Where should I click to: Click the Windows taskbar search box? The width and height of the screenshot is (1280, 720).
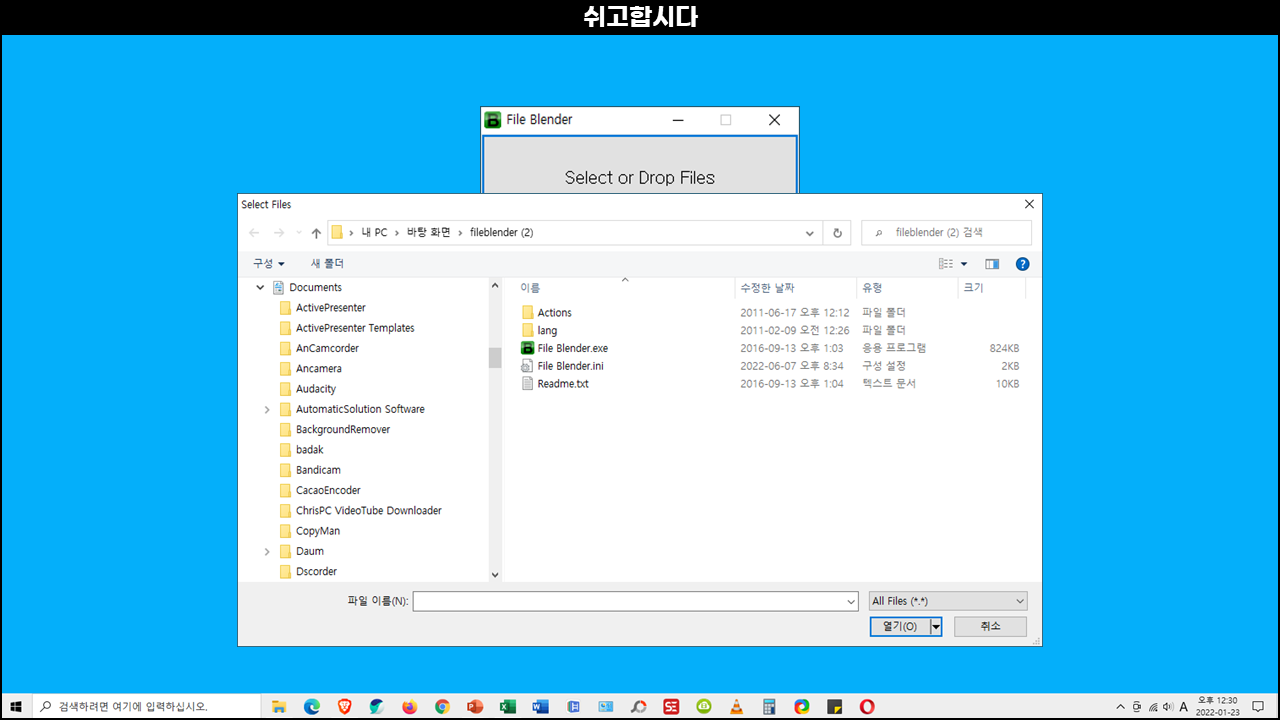tap(147, 706)
